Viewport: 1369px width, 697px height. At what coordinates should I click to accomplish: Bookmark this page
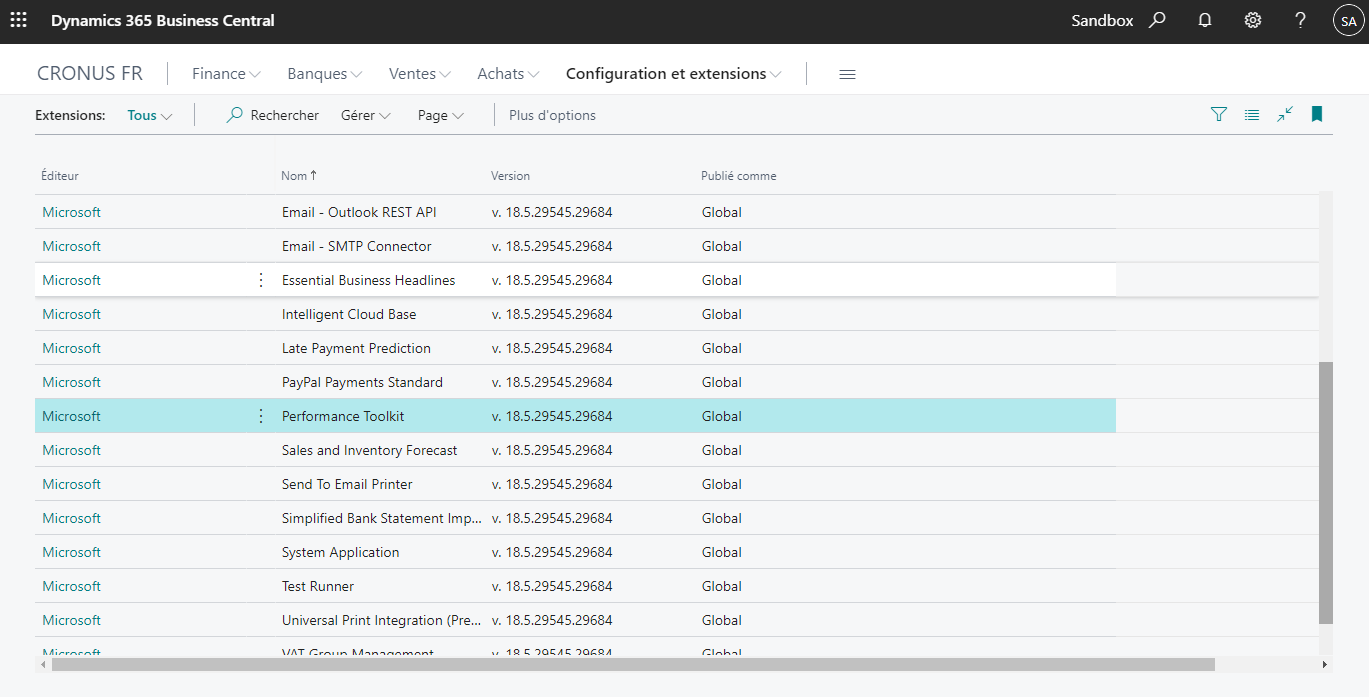pos(1317,115)
